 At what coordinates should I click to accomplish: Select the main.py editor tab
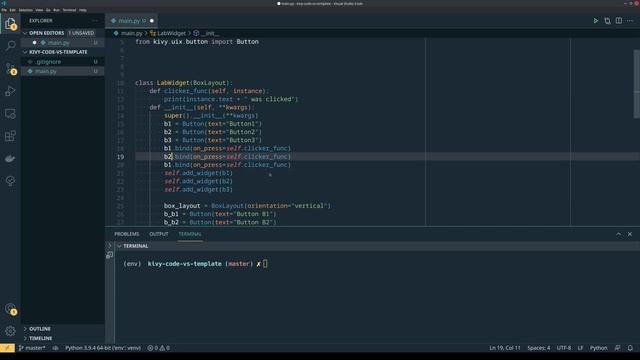[x=132, y=21]
